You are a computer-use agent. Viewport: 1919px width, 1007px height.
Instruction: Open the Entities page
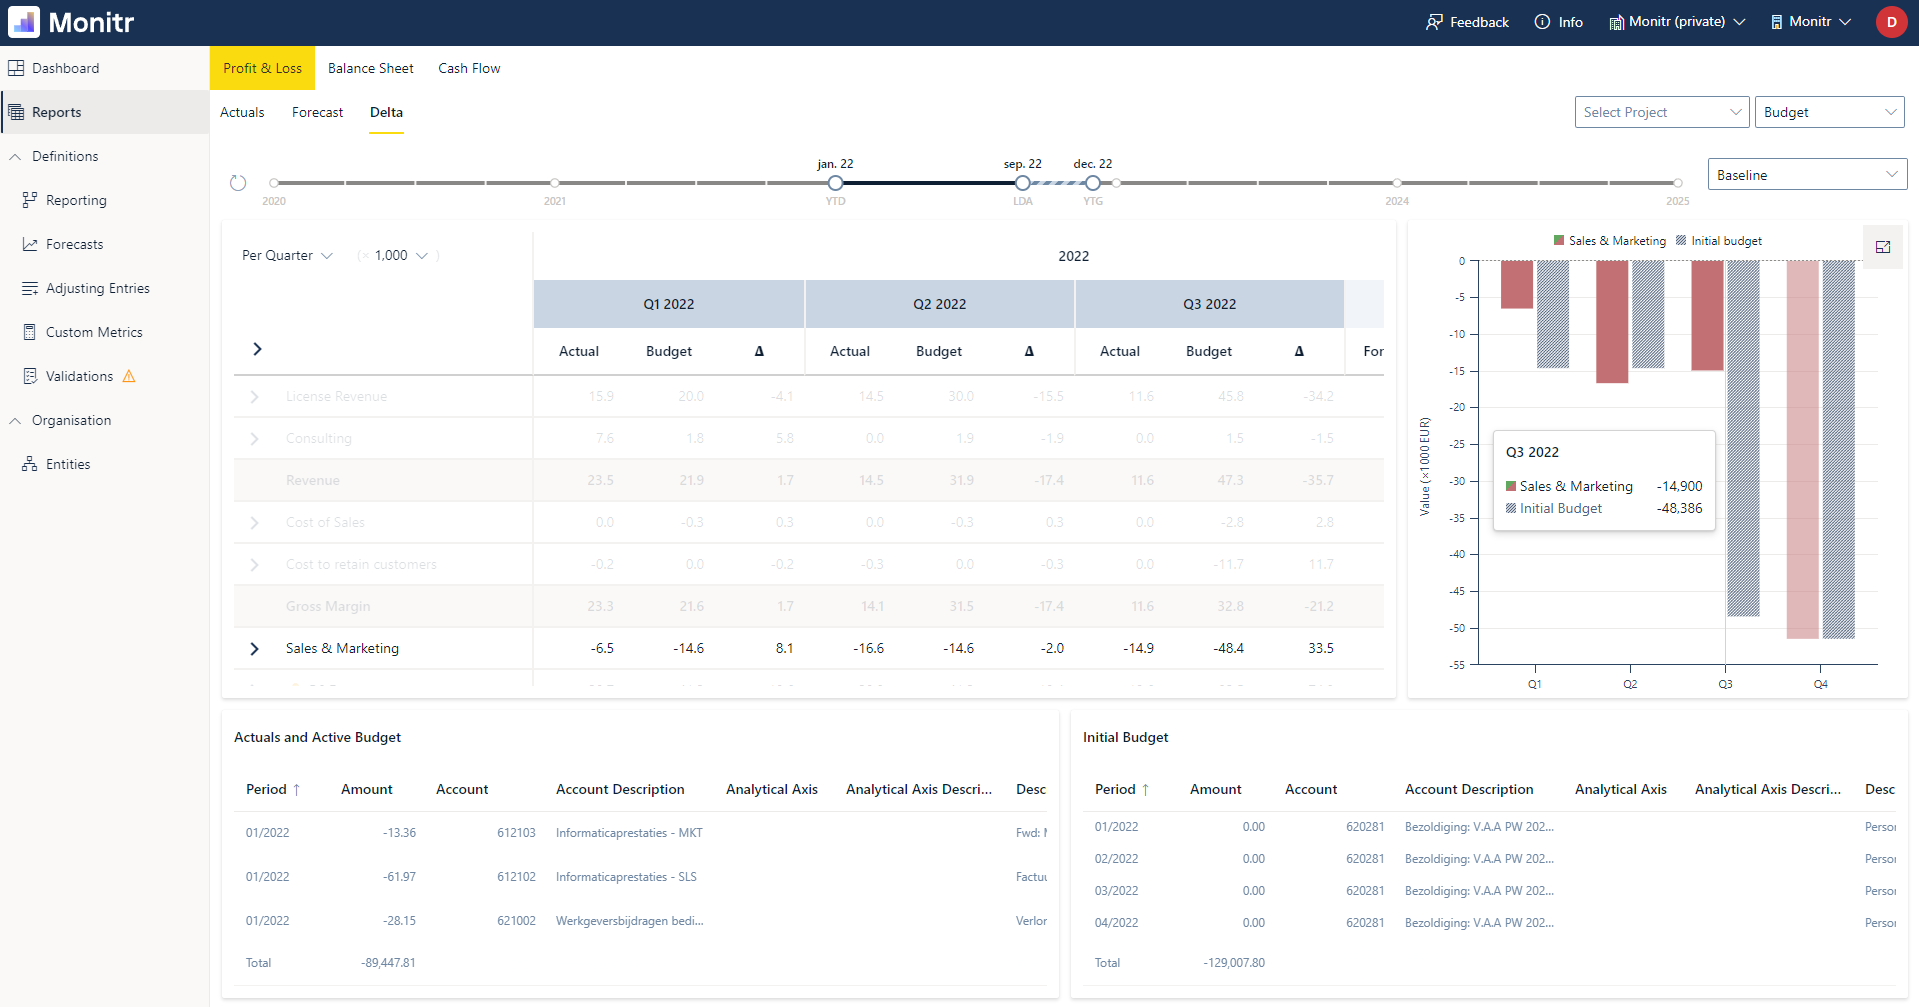click(69, 463)
